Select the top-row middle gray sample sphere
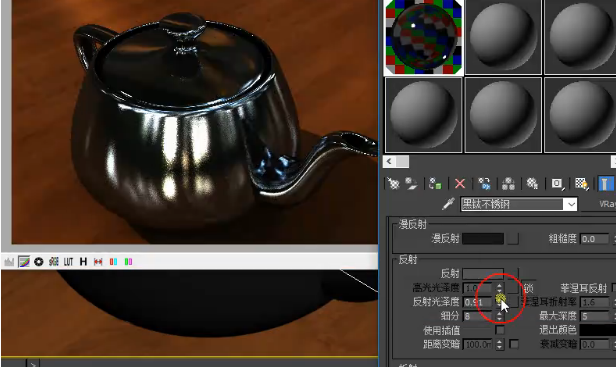This screenshot has height=367, width=616. pyautogui.click(x=503, y=37)
